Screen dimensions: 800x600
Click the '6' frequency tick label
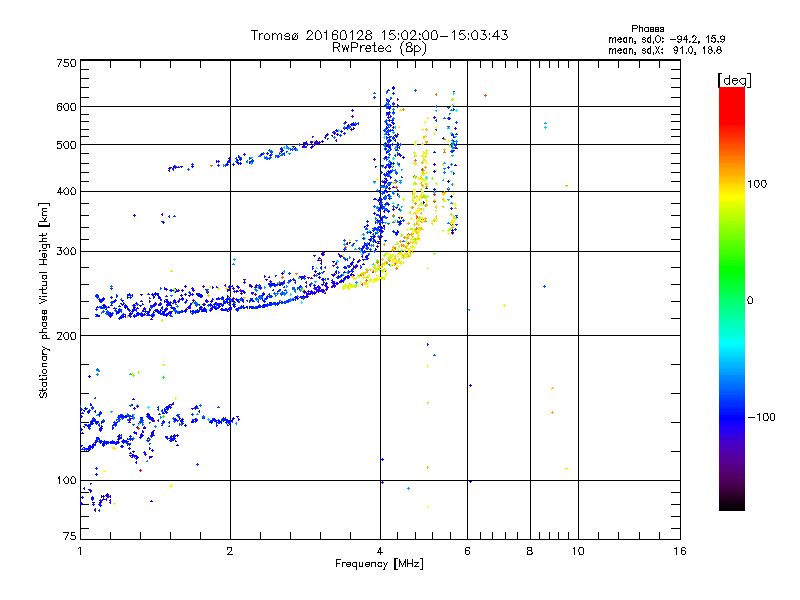pyautogui.click(x=467, y=551)
